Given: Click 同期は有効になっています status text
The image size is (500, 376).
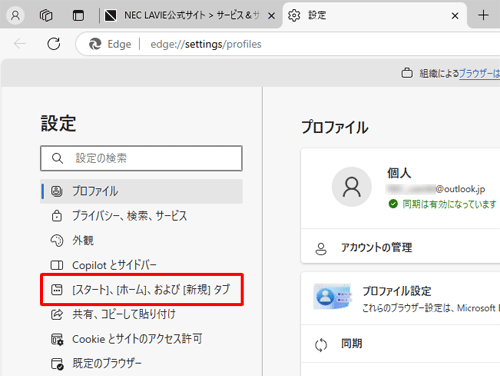Looking at the screenshot, I should 449,204.
